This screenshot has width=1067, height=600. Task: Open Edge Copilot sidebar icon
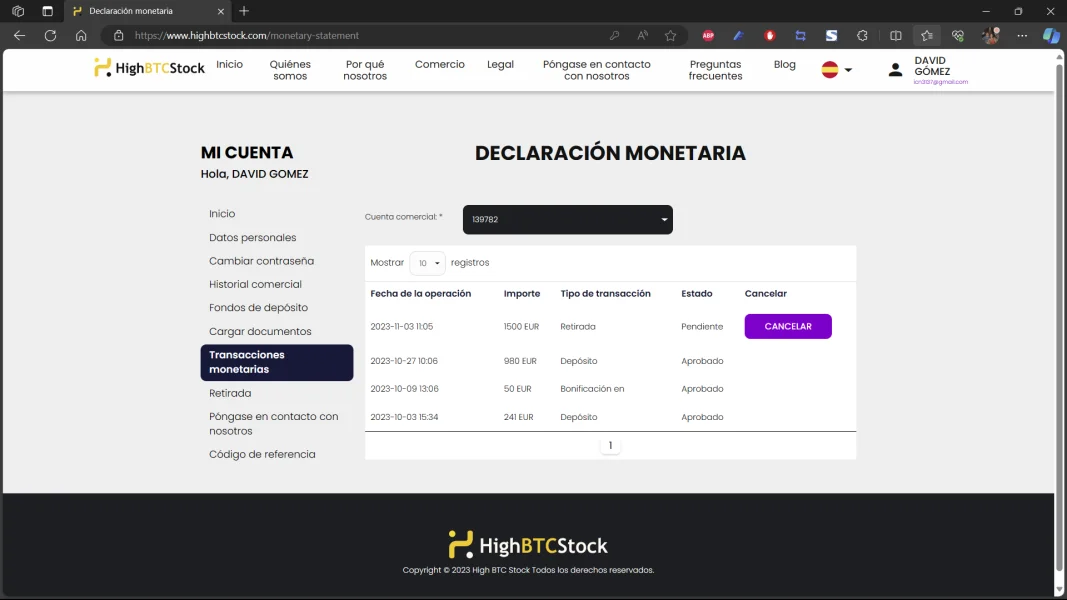pyautogui.click(x=1050, y=35)
